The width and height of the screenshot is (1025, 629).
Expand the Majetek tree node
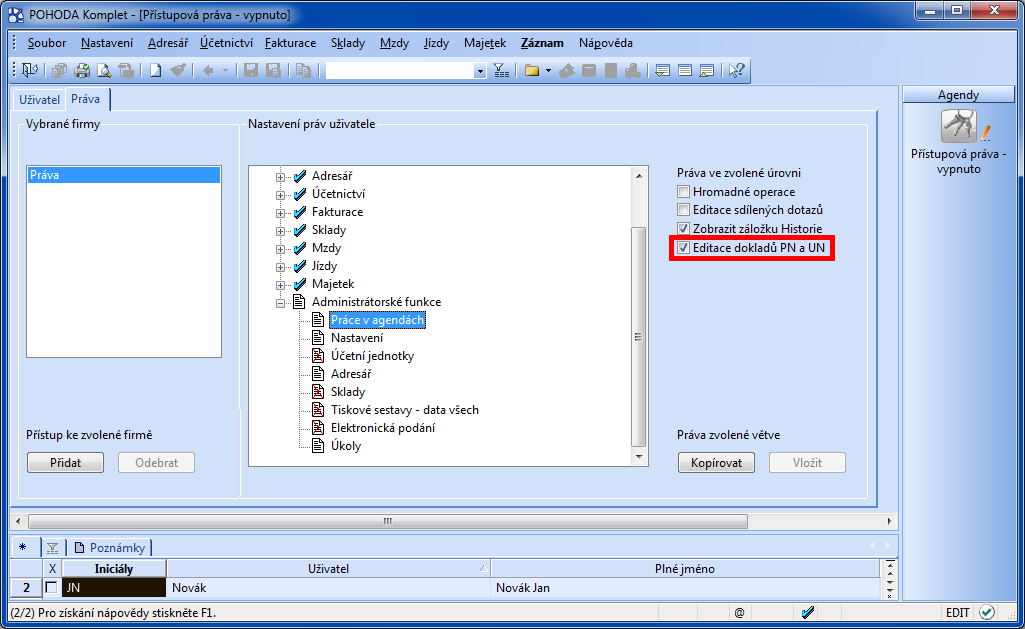pos(280,284)
